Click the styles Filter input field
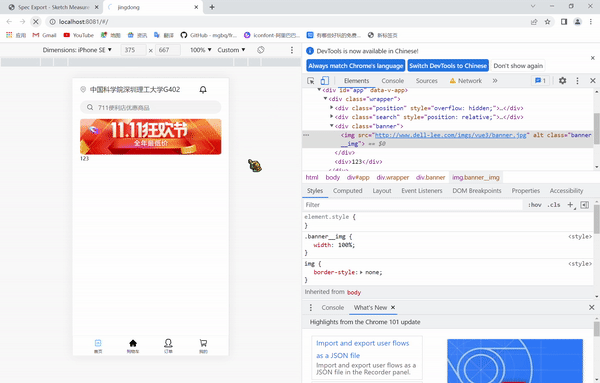 click(x=412, y=205)
